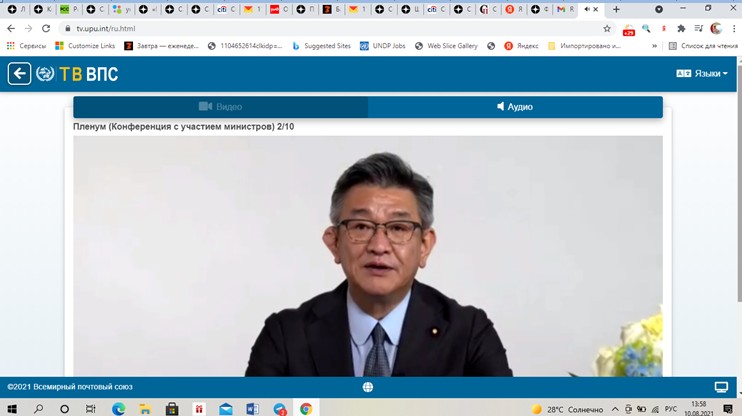Open Word from the taskbar
The image size is (742, 416).
pos(252,408)
